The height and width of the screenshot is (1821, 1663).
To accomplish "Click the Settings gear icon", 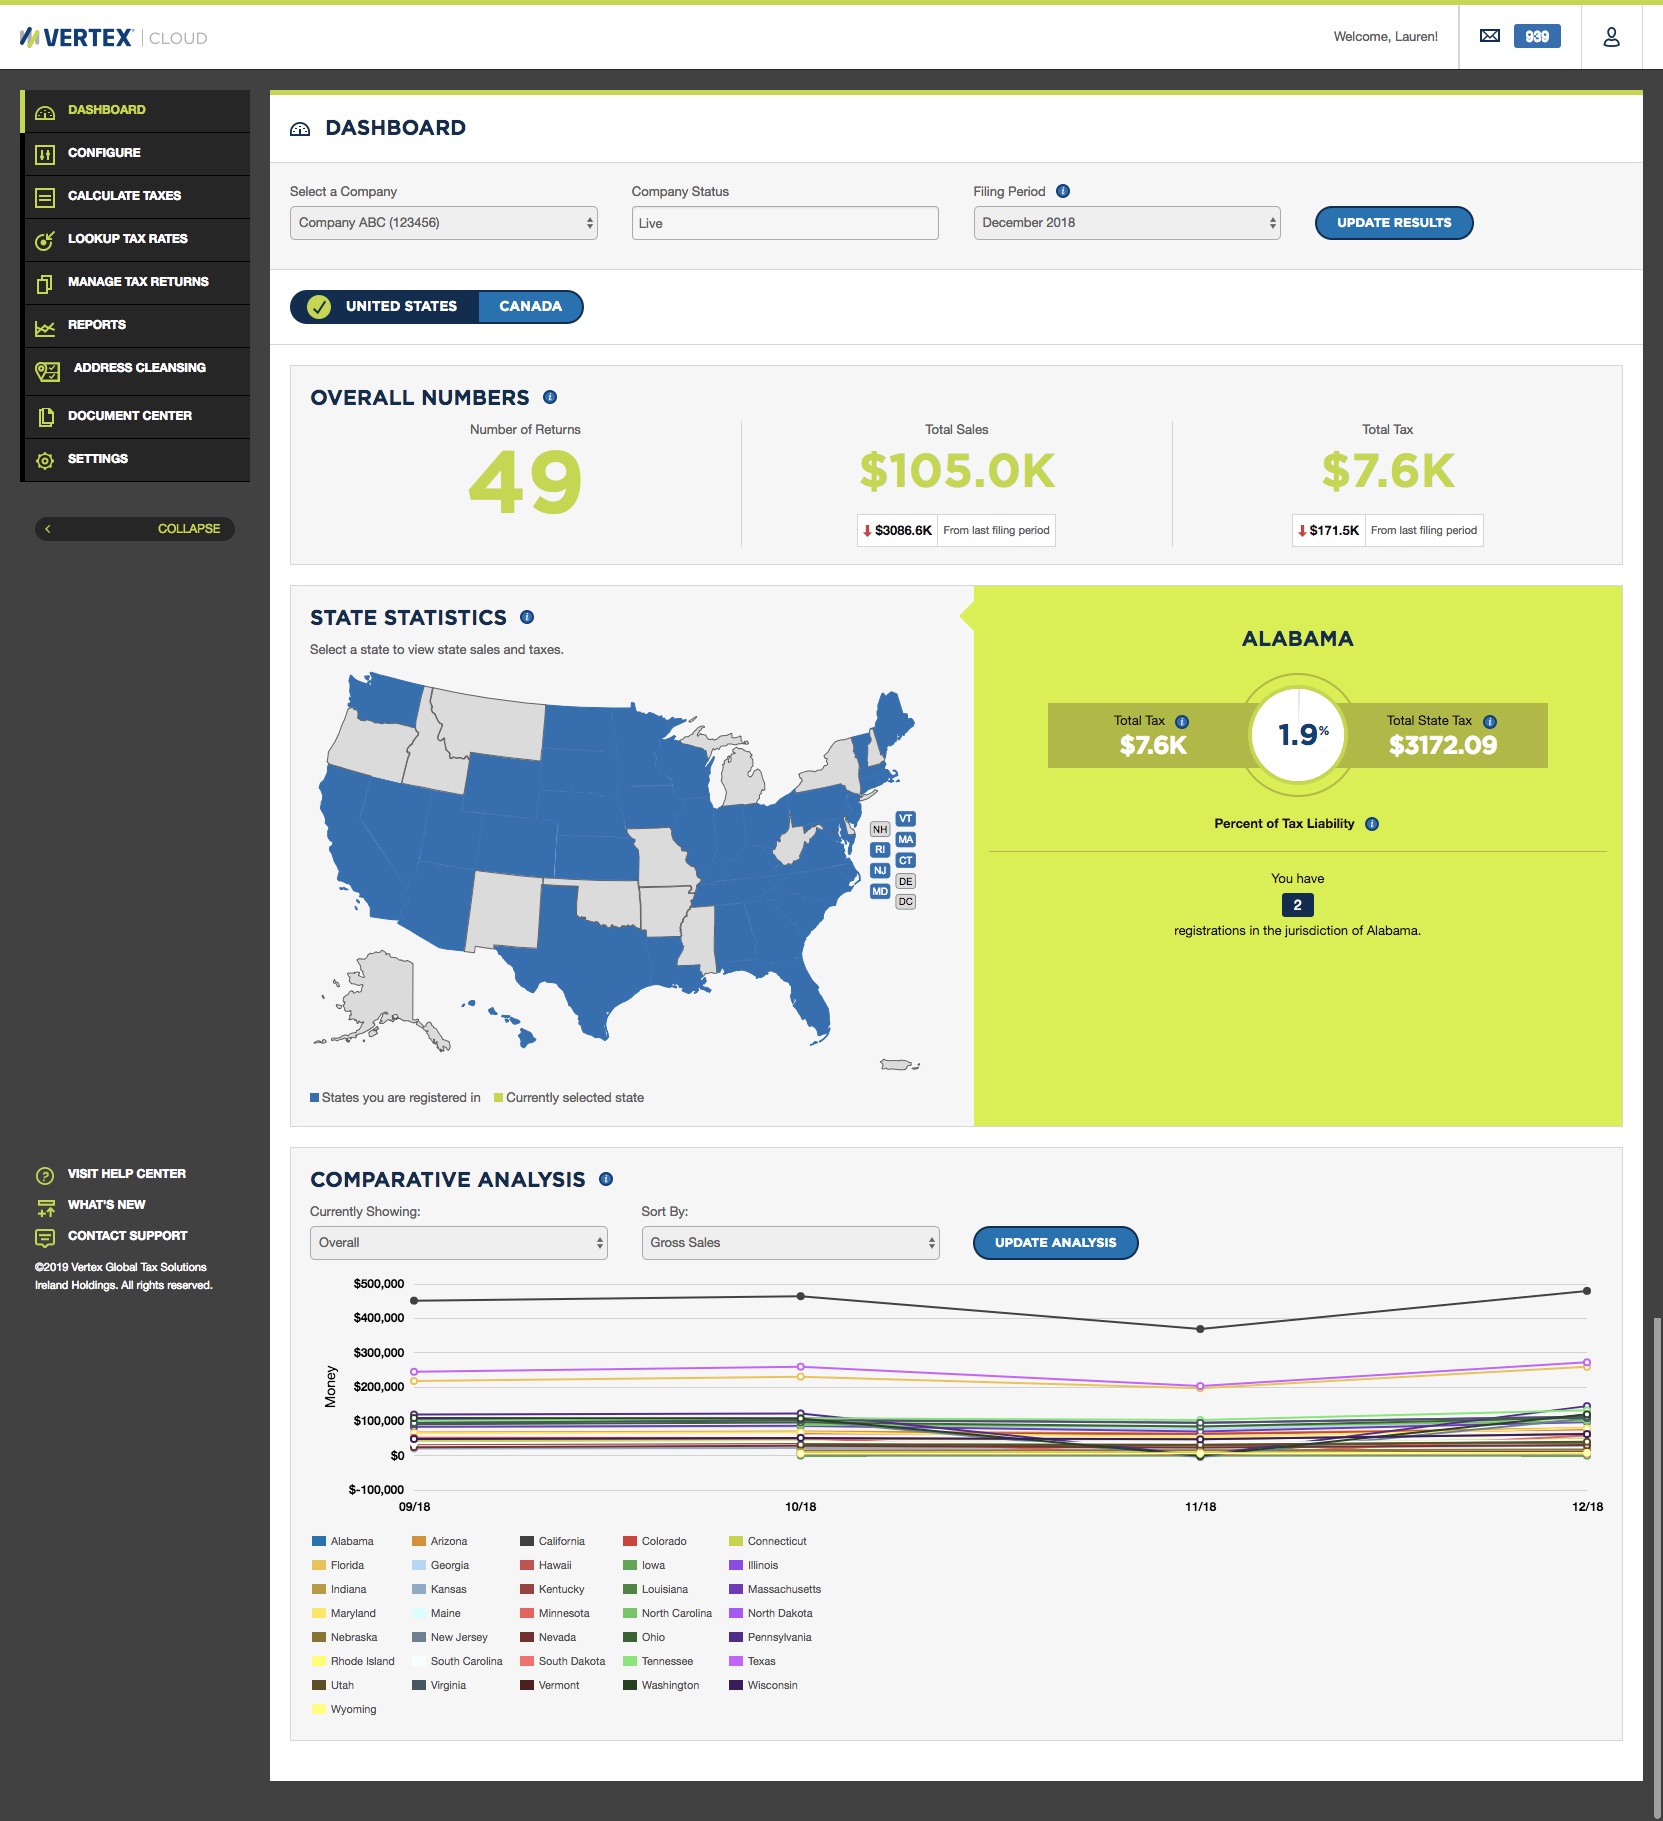I will coord(45,460).
